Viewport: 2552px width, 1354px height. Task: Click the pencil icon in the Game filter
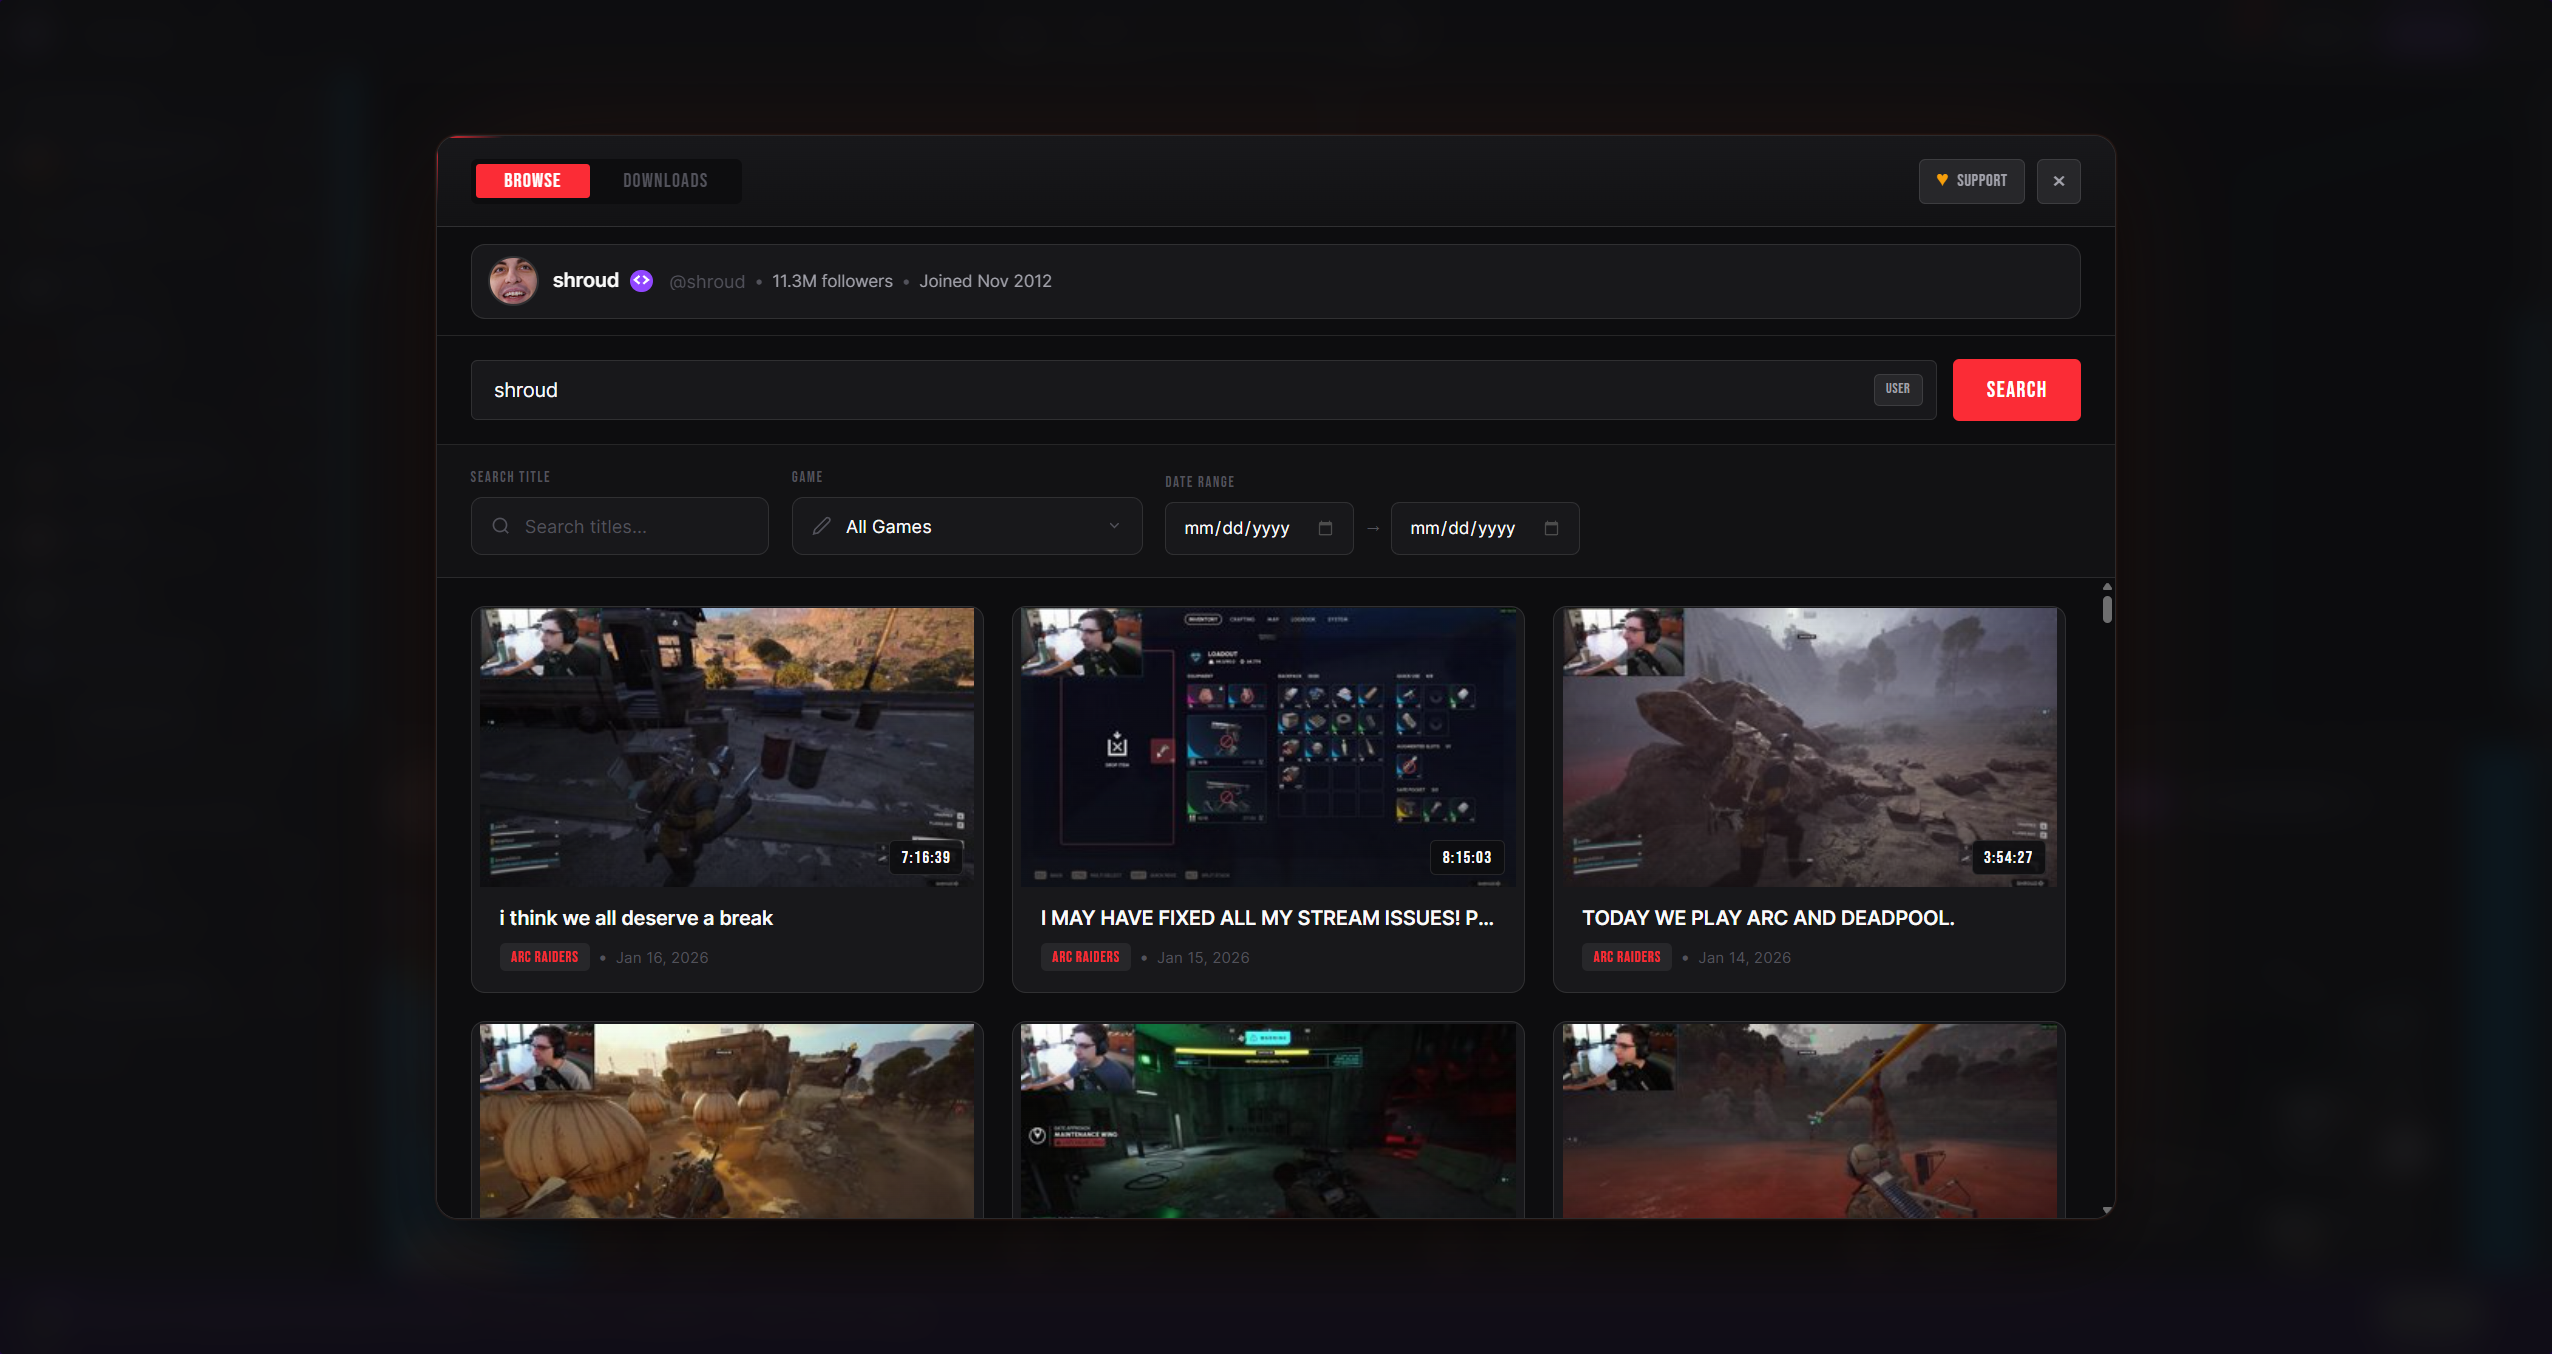click(x=823, y=526)
